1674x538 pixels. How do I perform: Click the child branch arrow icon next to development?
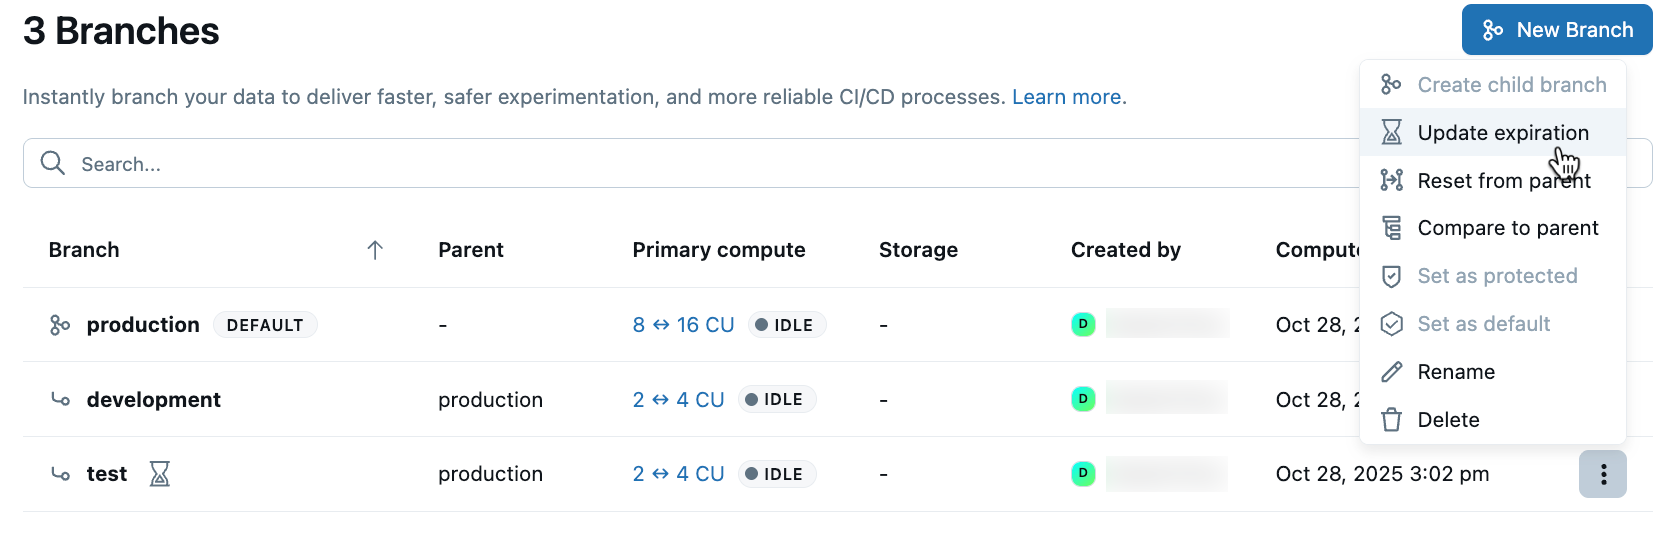pos(60,399)
